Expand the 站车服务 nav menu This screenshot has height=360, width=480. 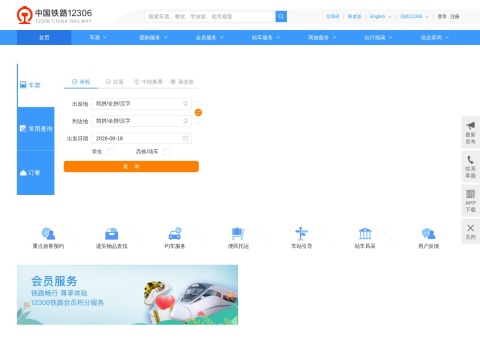[x=266, y=37]
